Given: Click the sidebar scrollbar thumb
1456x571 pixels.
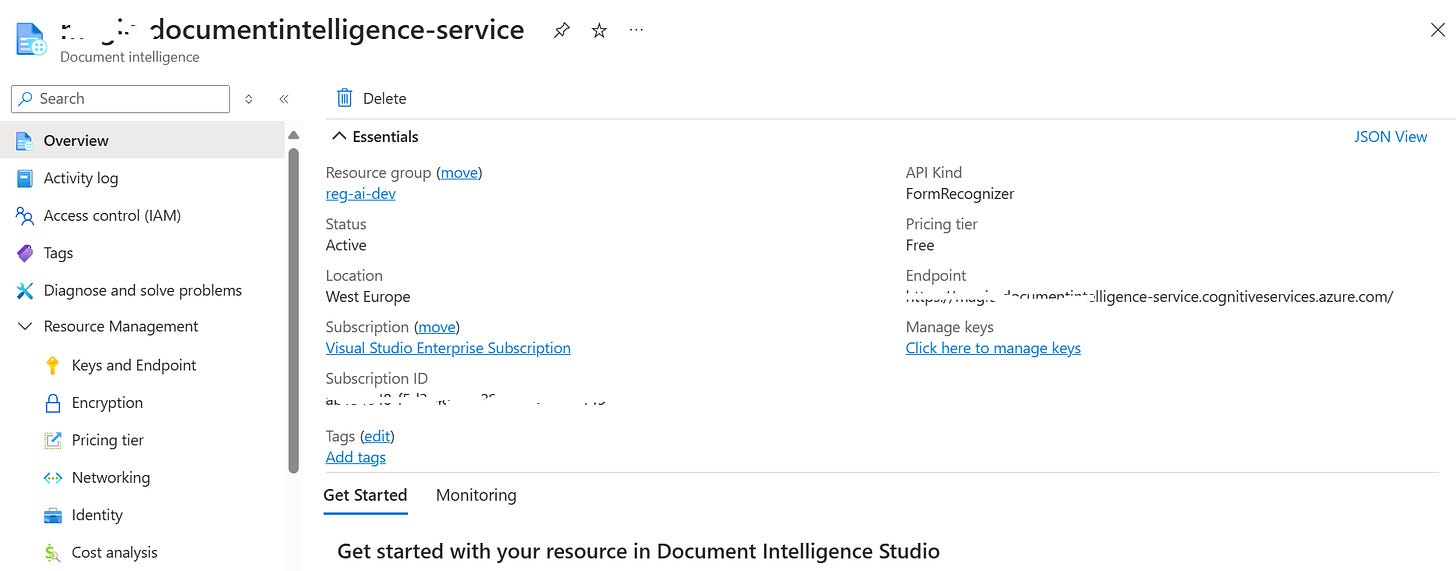Looking at the screenshot, I should pyautogui.click(x=293, y=309).
